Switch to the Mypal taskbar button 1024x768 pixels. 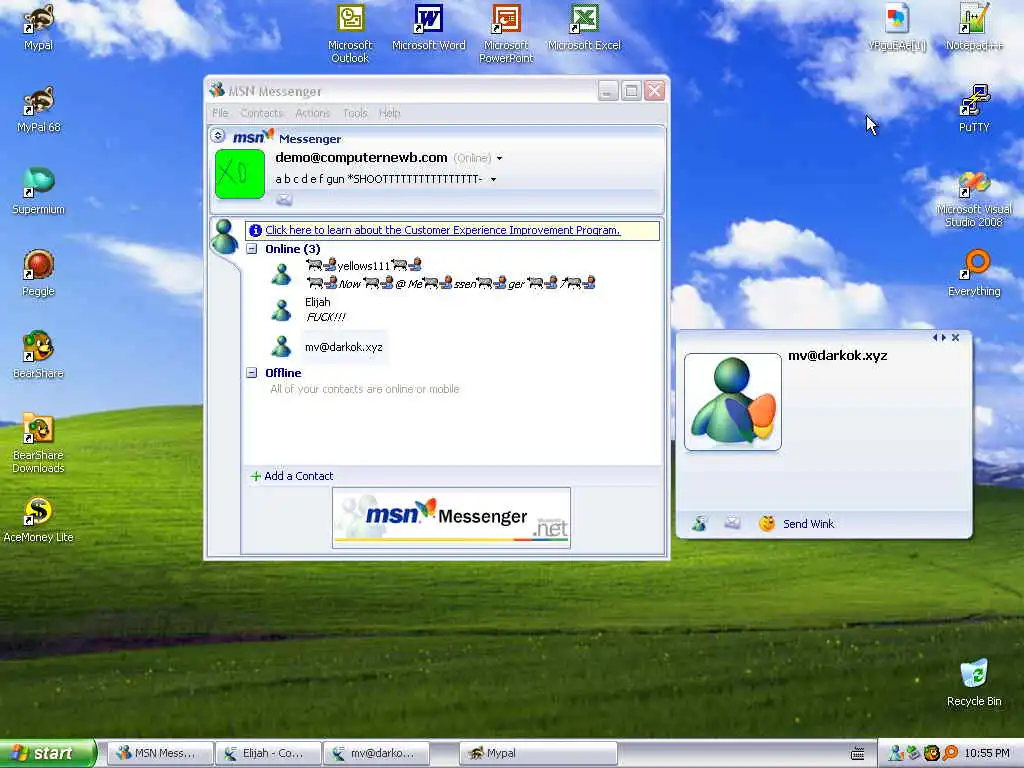(539, 754)
